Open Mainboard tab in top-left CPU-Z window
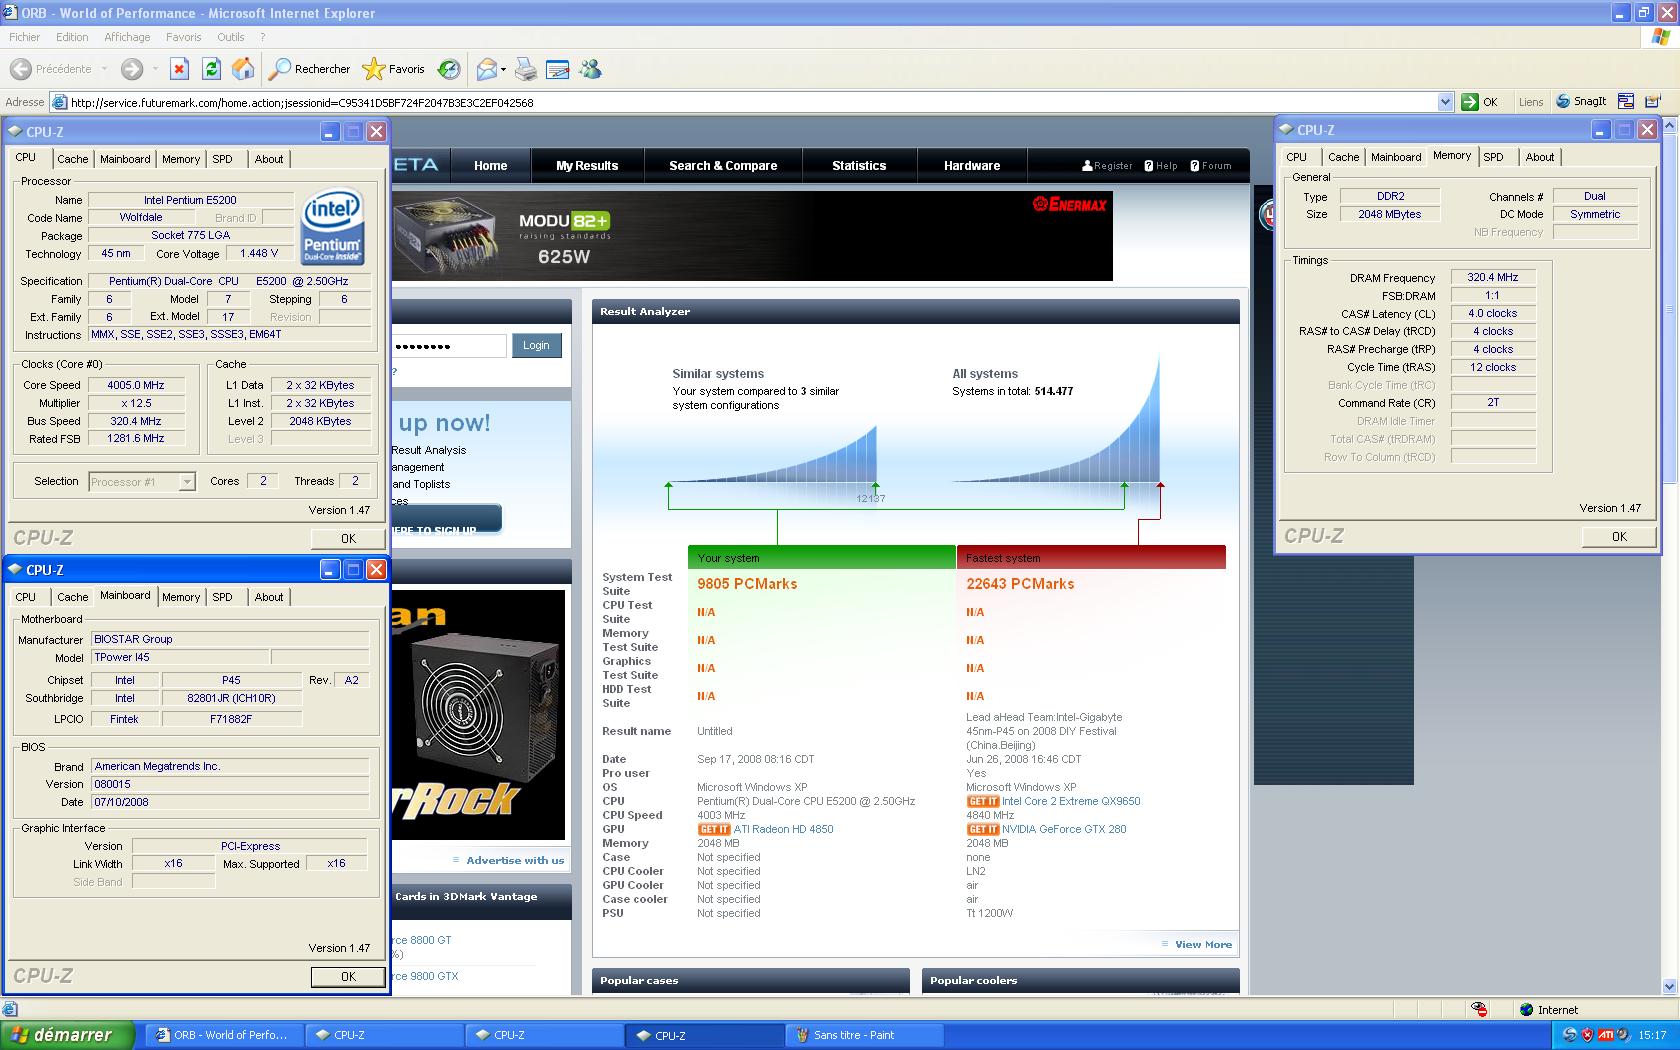The image size is (1680, 1050). [125, 159]
